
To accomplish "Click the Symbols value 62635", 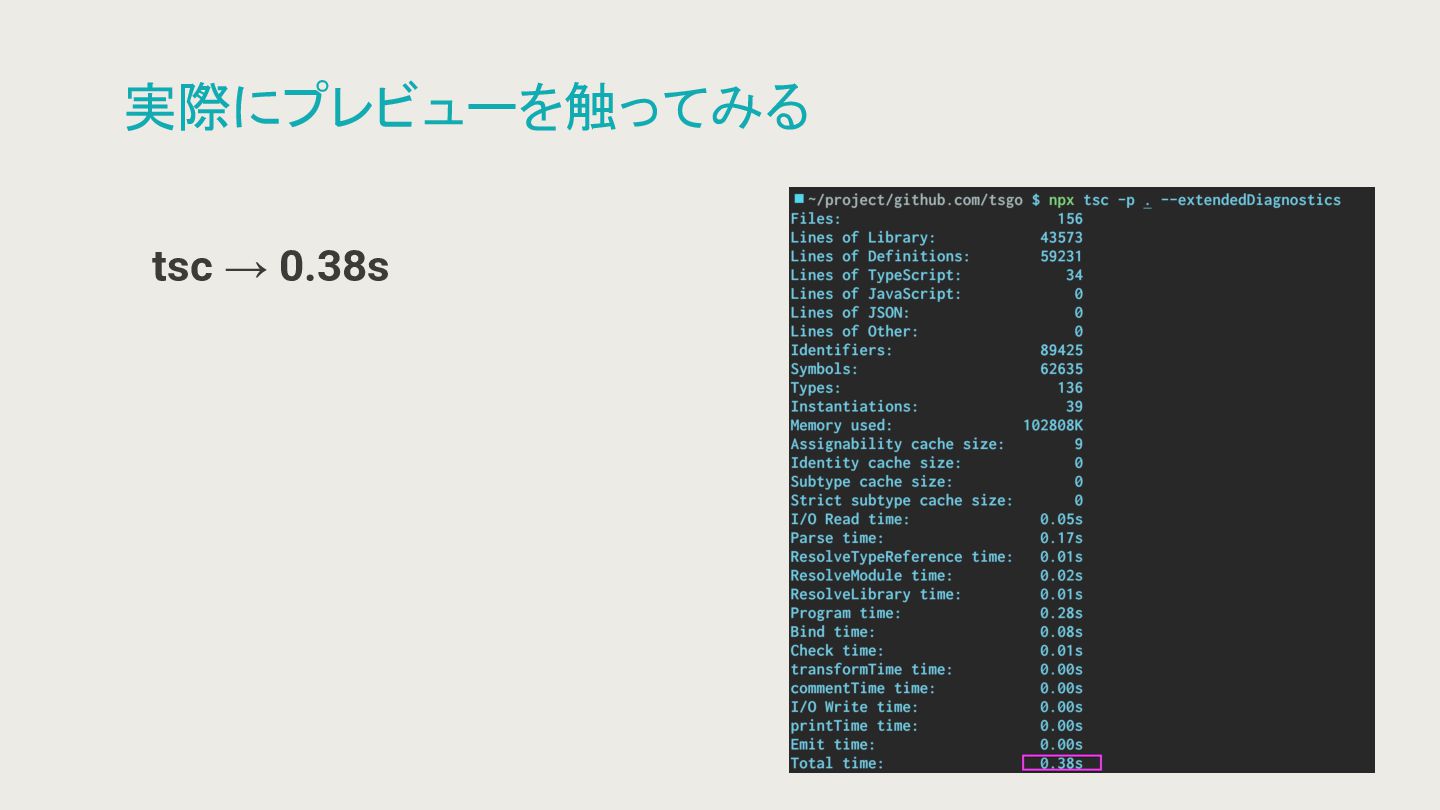I will 1061,369.
